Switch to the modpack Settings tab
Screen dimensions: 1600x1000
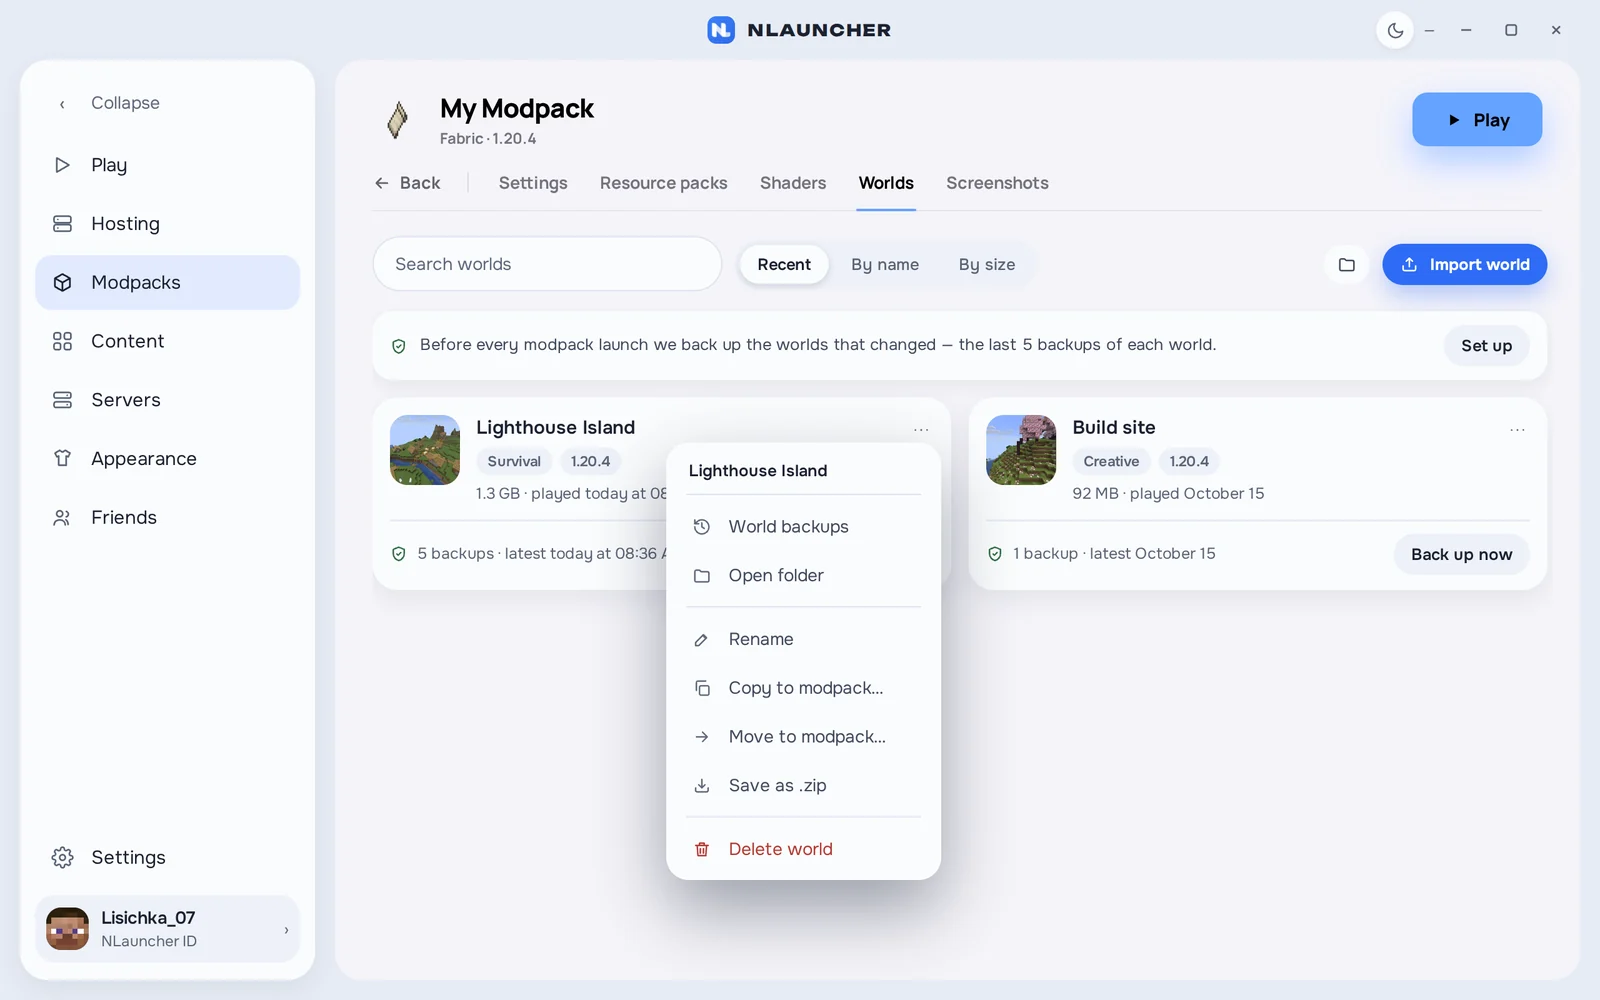click(533, 183)
